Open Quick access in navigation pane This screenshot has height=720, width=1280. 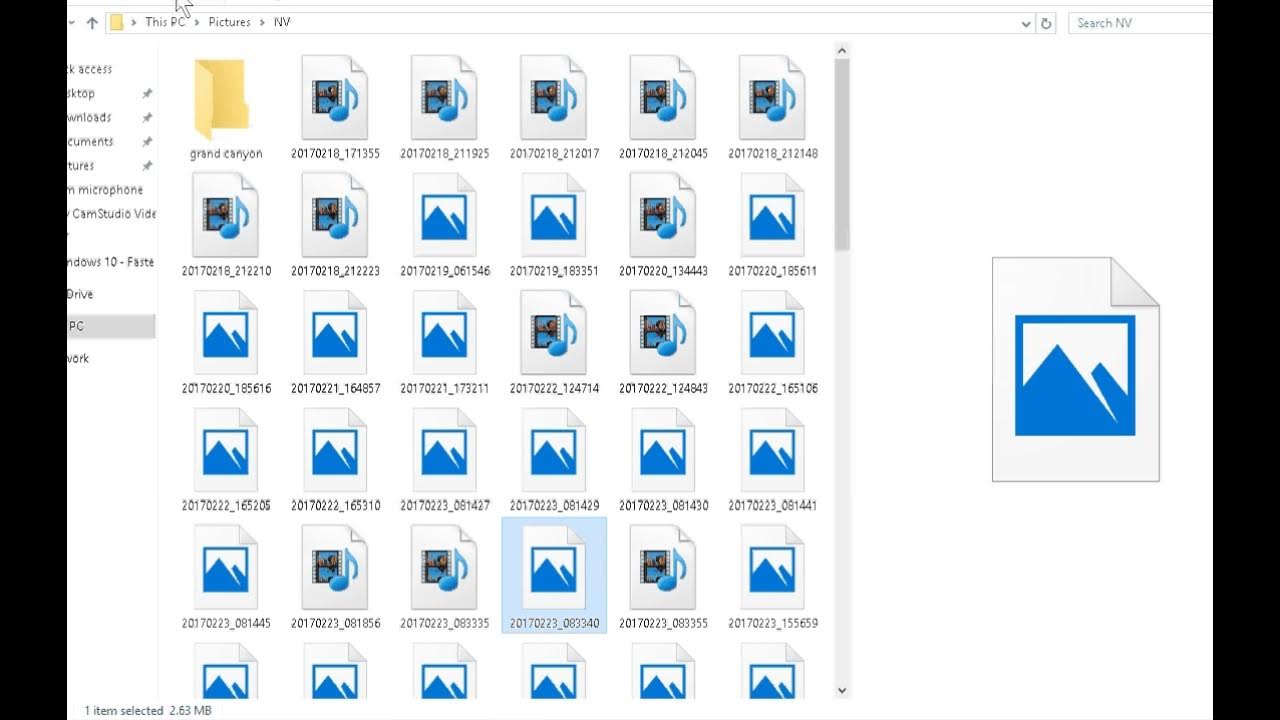[90, 69]
